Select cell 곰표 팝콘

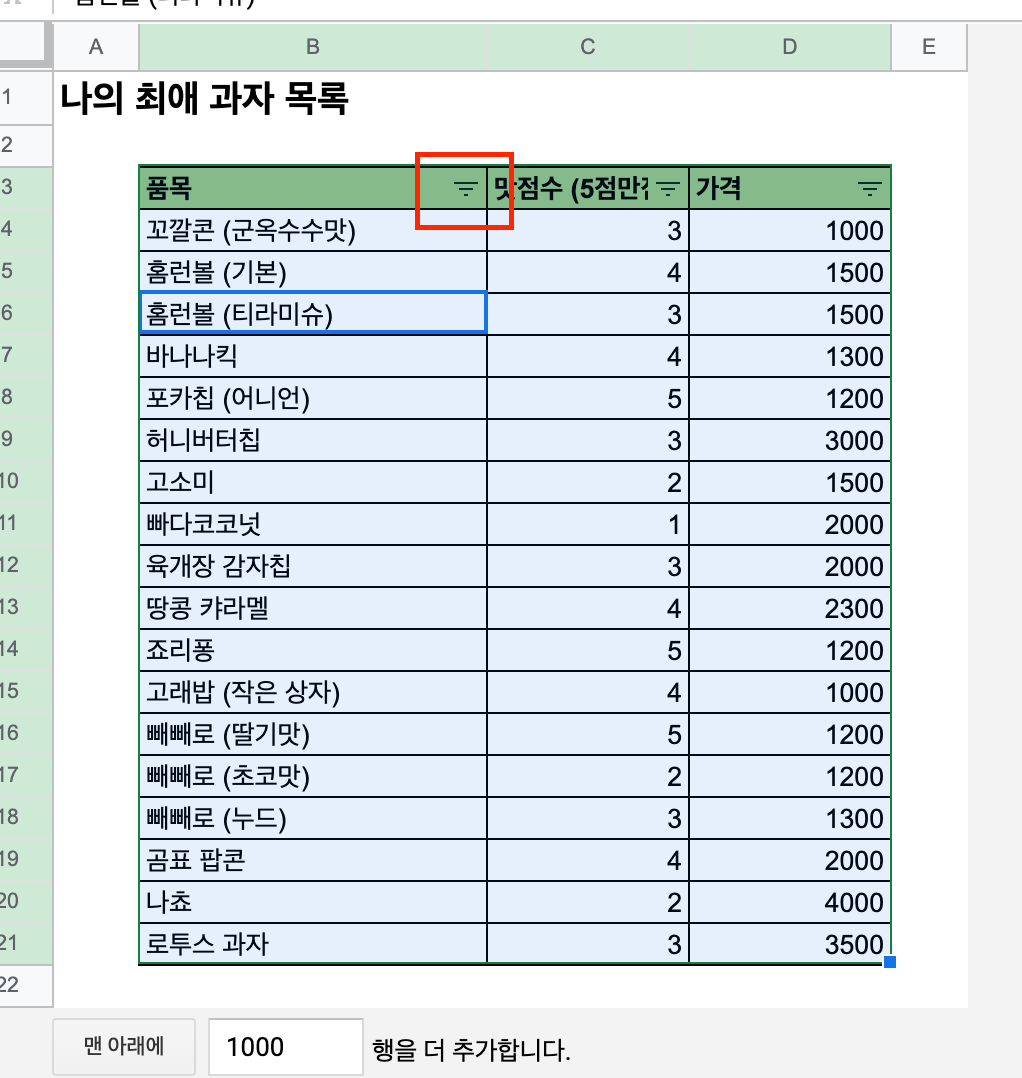point(313,860)
